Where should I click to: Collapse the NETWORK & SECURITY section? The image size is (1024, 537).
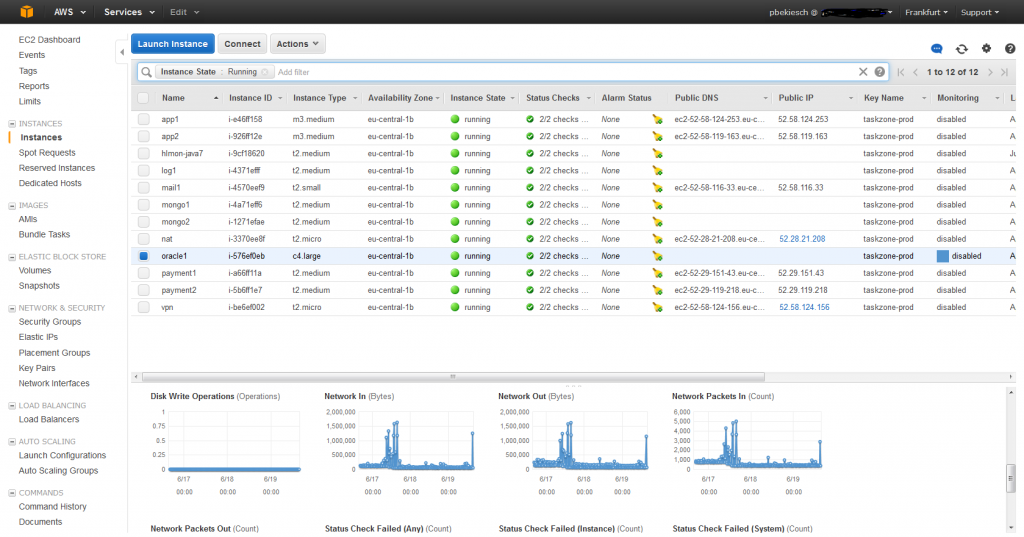tap(12, 308)
